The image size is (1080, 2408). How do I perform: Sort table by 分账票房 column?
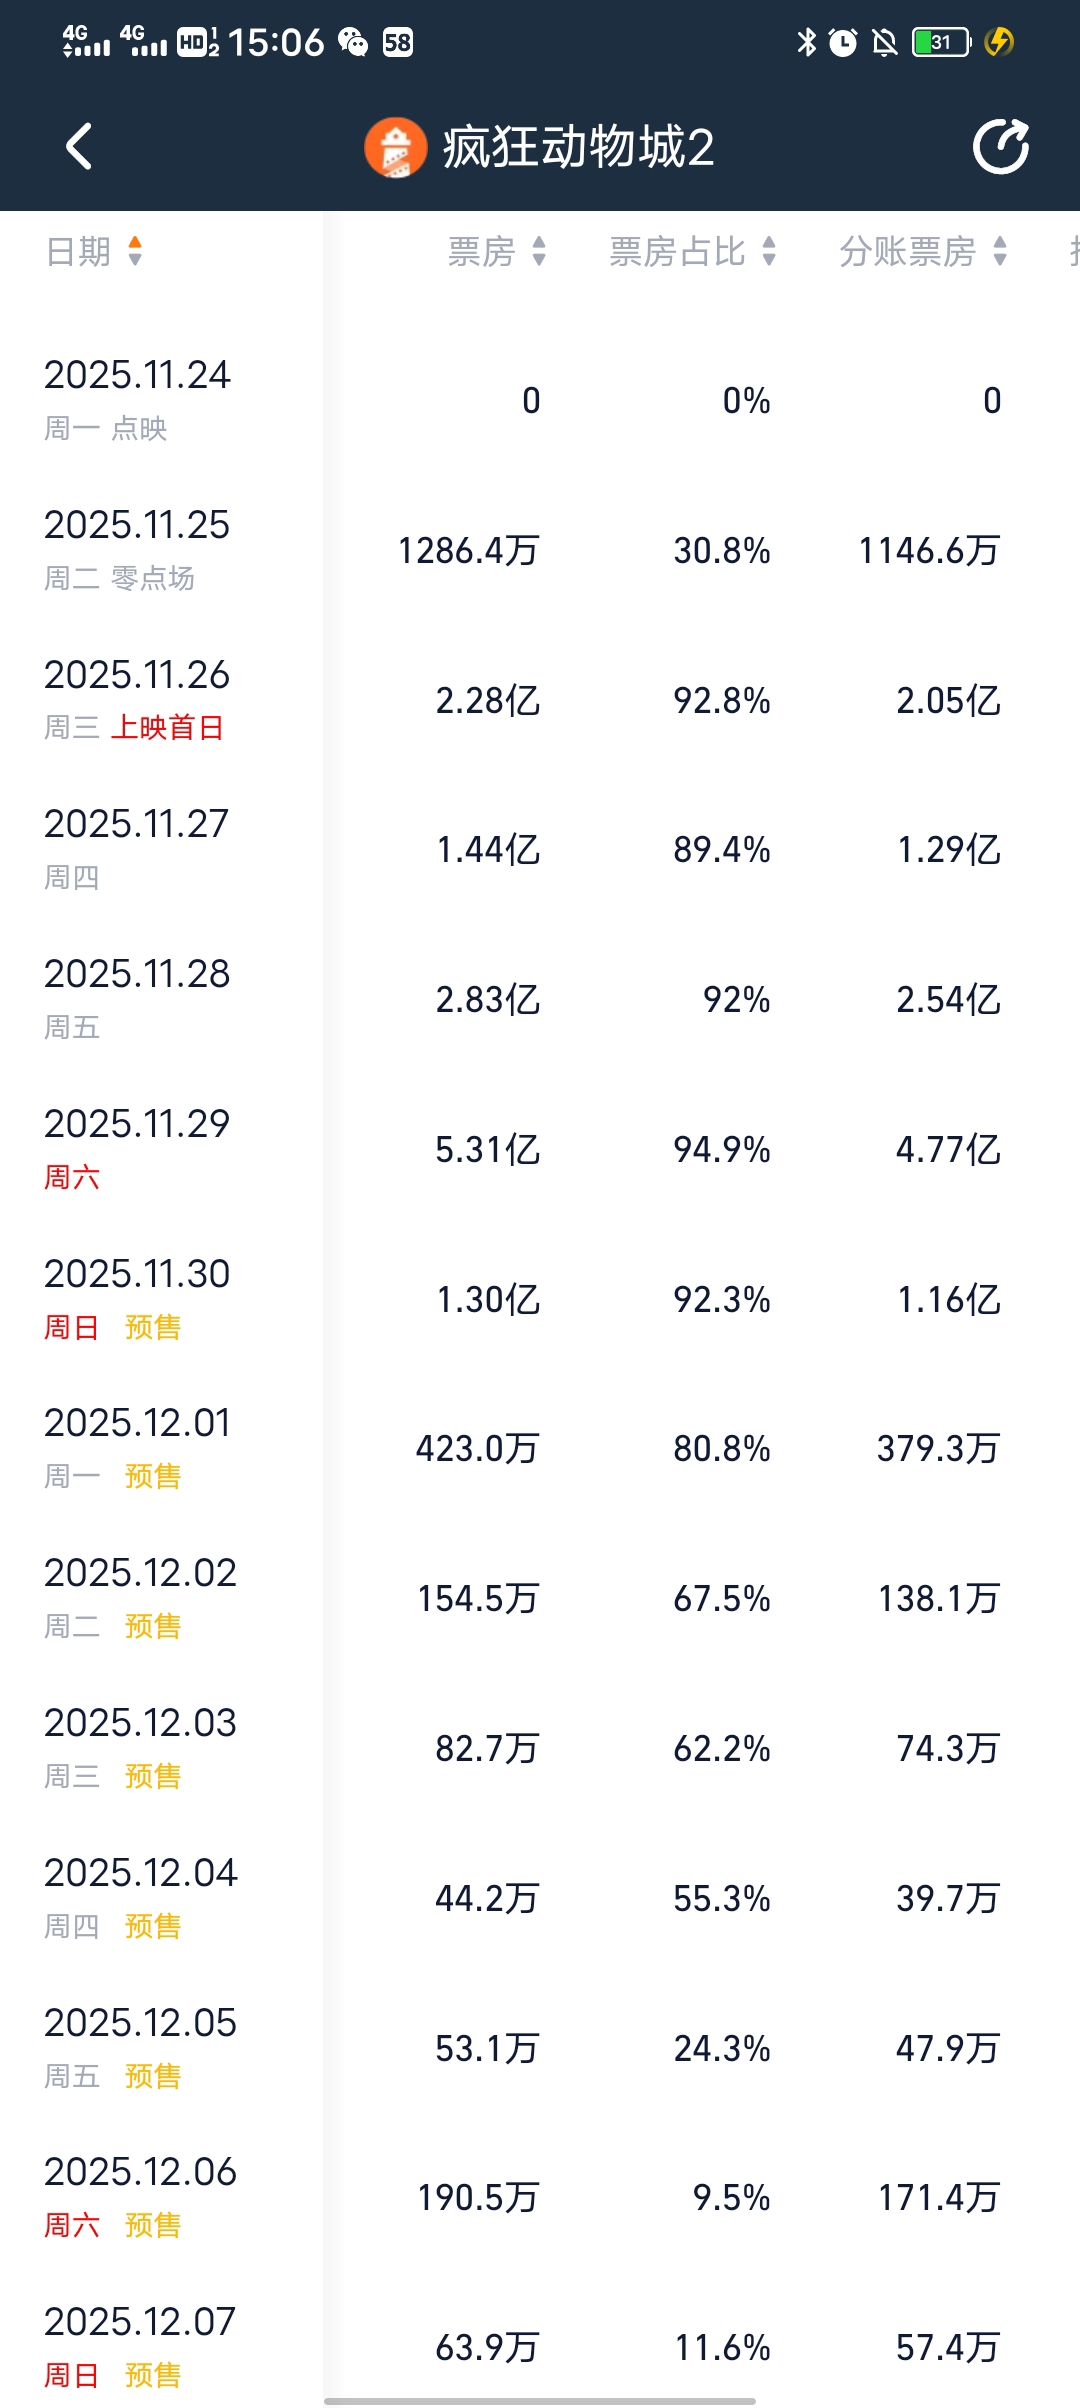(922, 251)
